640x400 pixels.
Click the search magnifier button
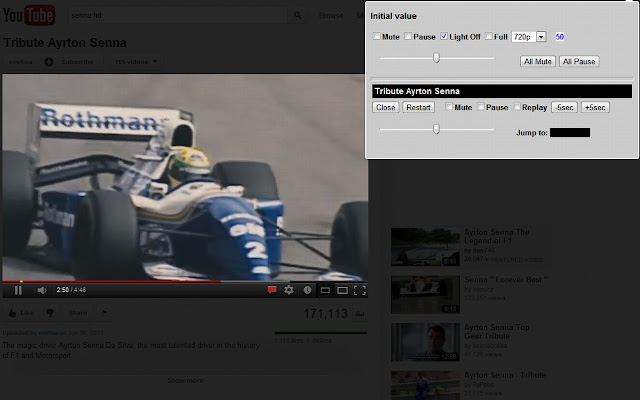tap(297, 16)
